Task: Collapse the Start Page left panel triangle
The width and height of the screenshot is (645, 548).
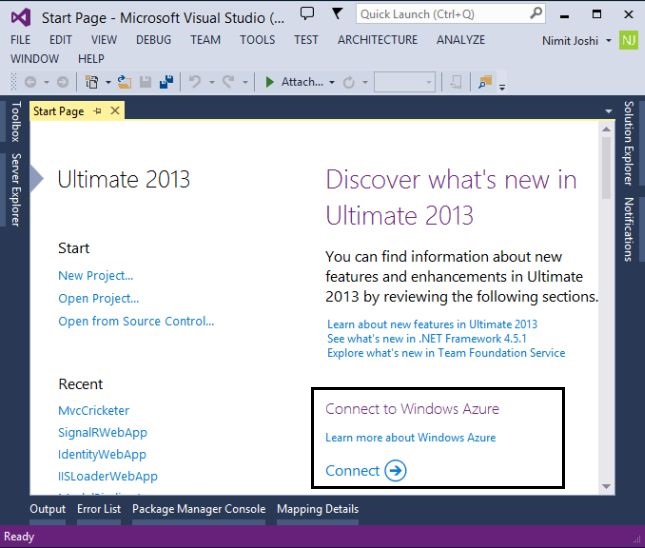Action: coord(37,179)
